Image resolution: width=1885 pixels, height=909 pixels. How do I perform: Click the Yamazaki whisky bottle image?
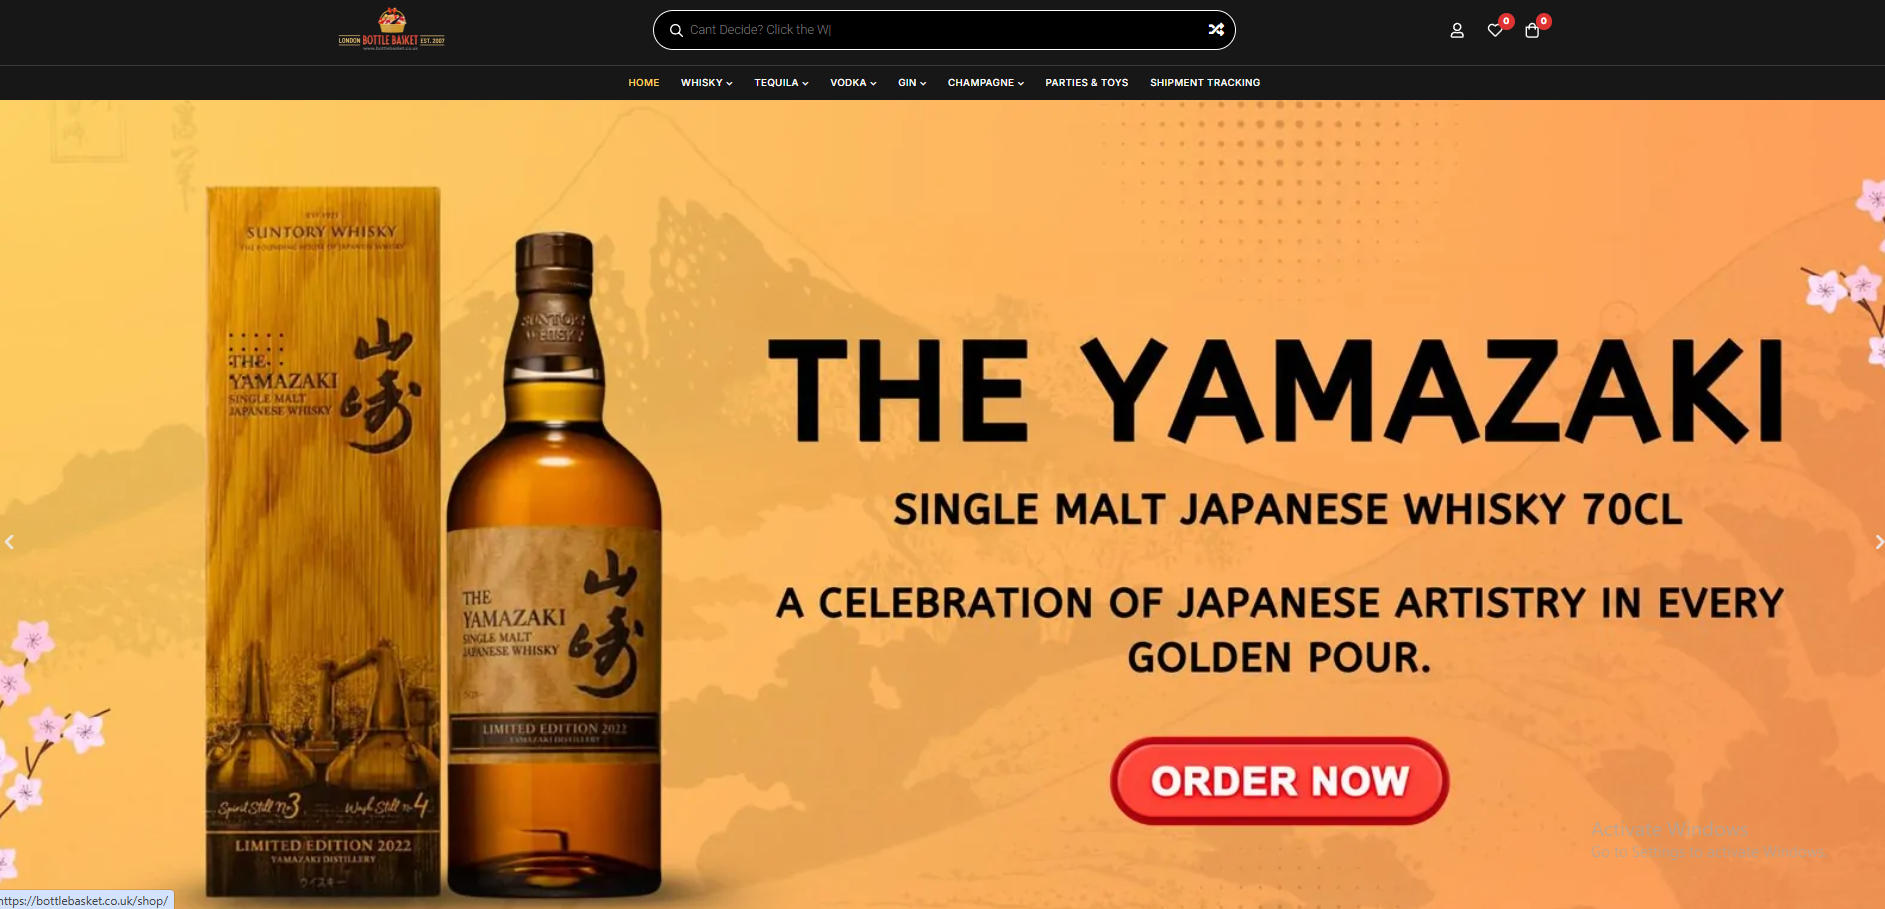pyautogui.click(x=555, y=565)
